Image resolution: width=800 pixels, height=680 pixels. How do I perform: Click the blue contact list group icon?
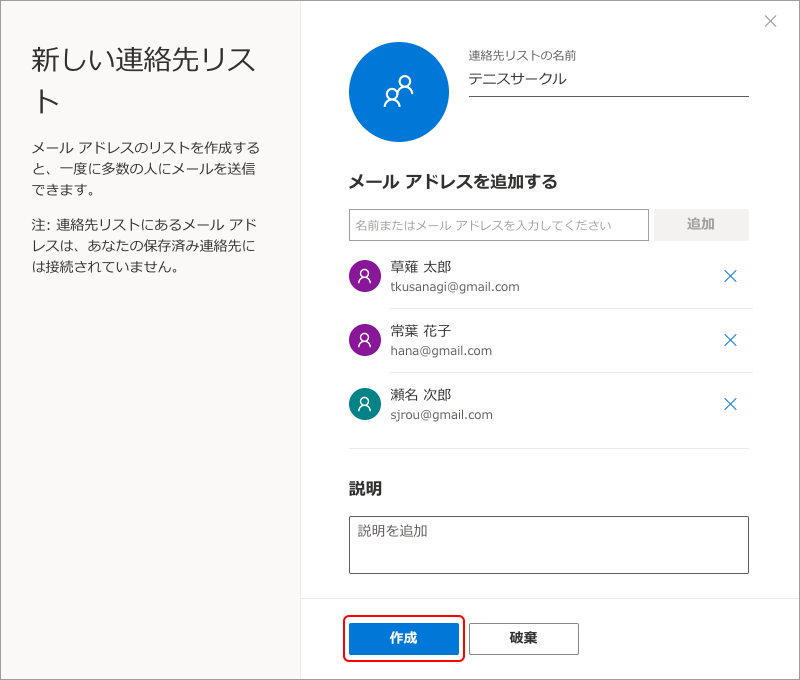[x=398, y=92]
